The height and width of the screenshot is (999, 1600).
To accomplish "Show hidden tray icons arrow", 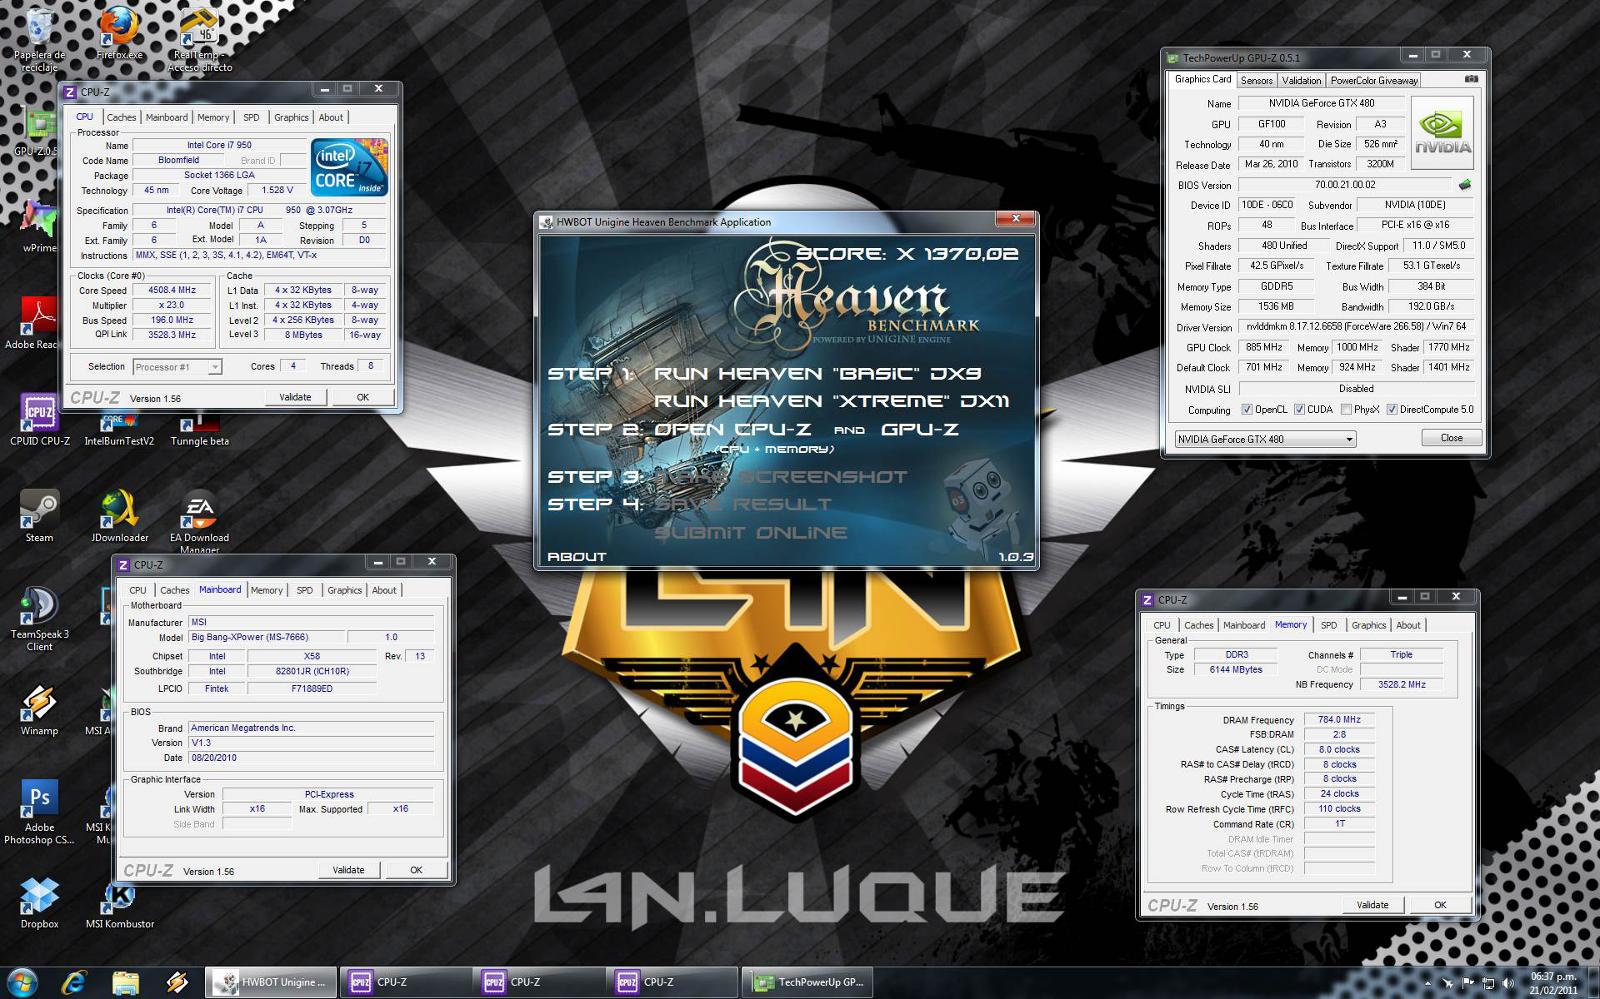I will tap(1428, 983).
